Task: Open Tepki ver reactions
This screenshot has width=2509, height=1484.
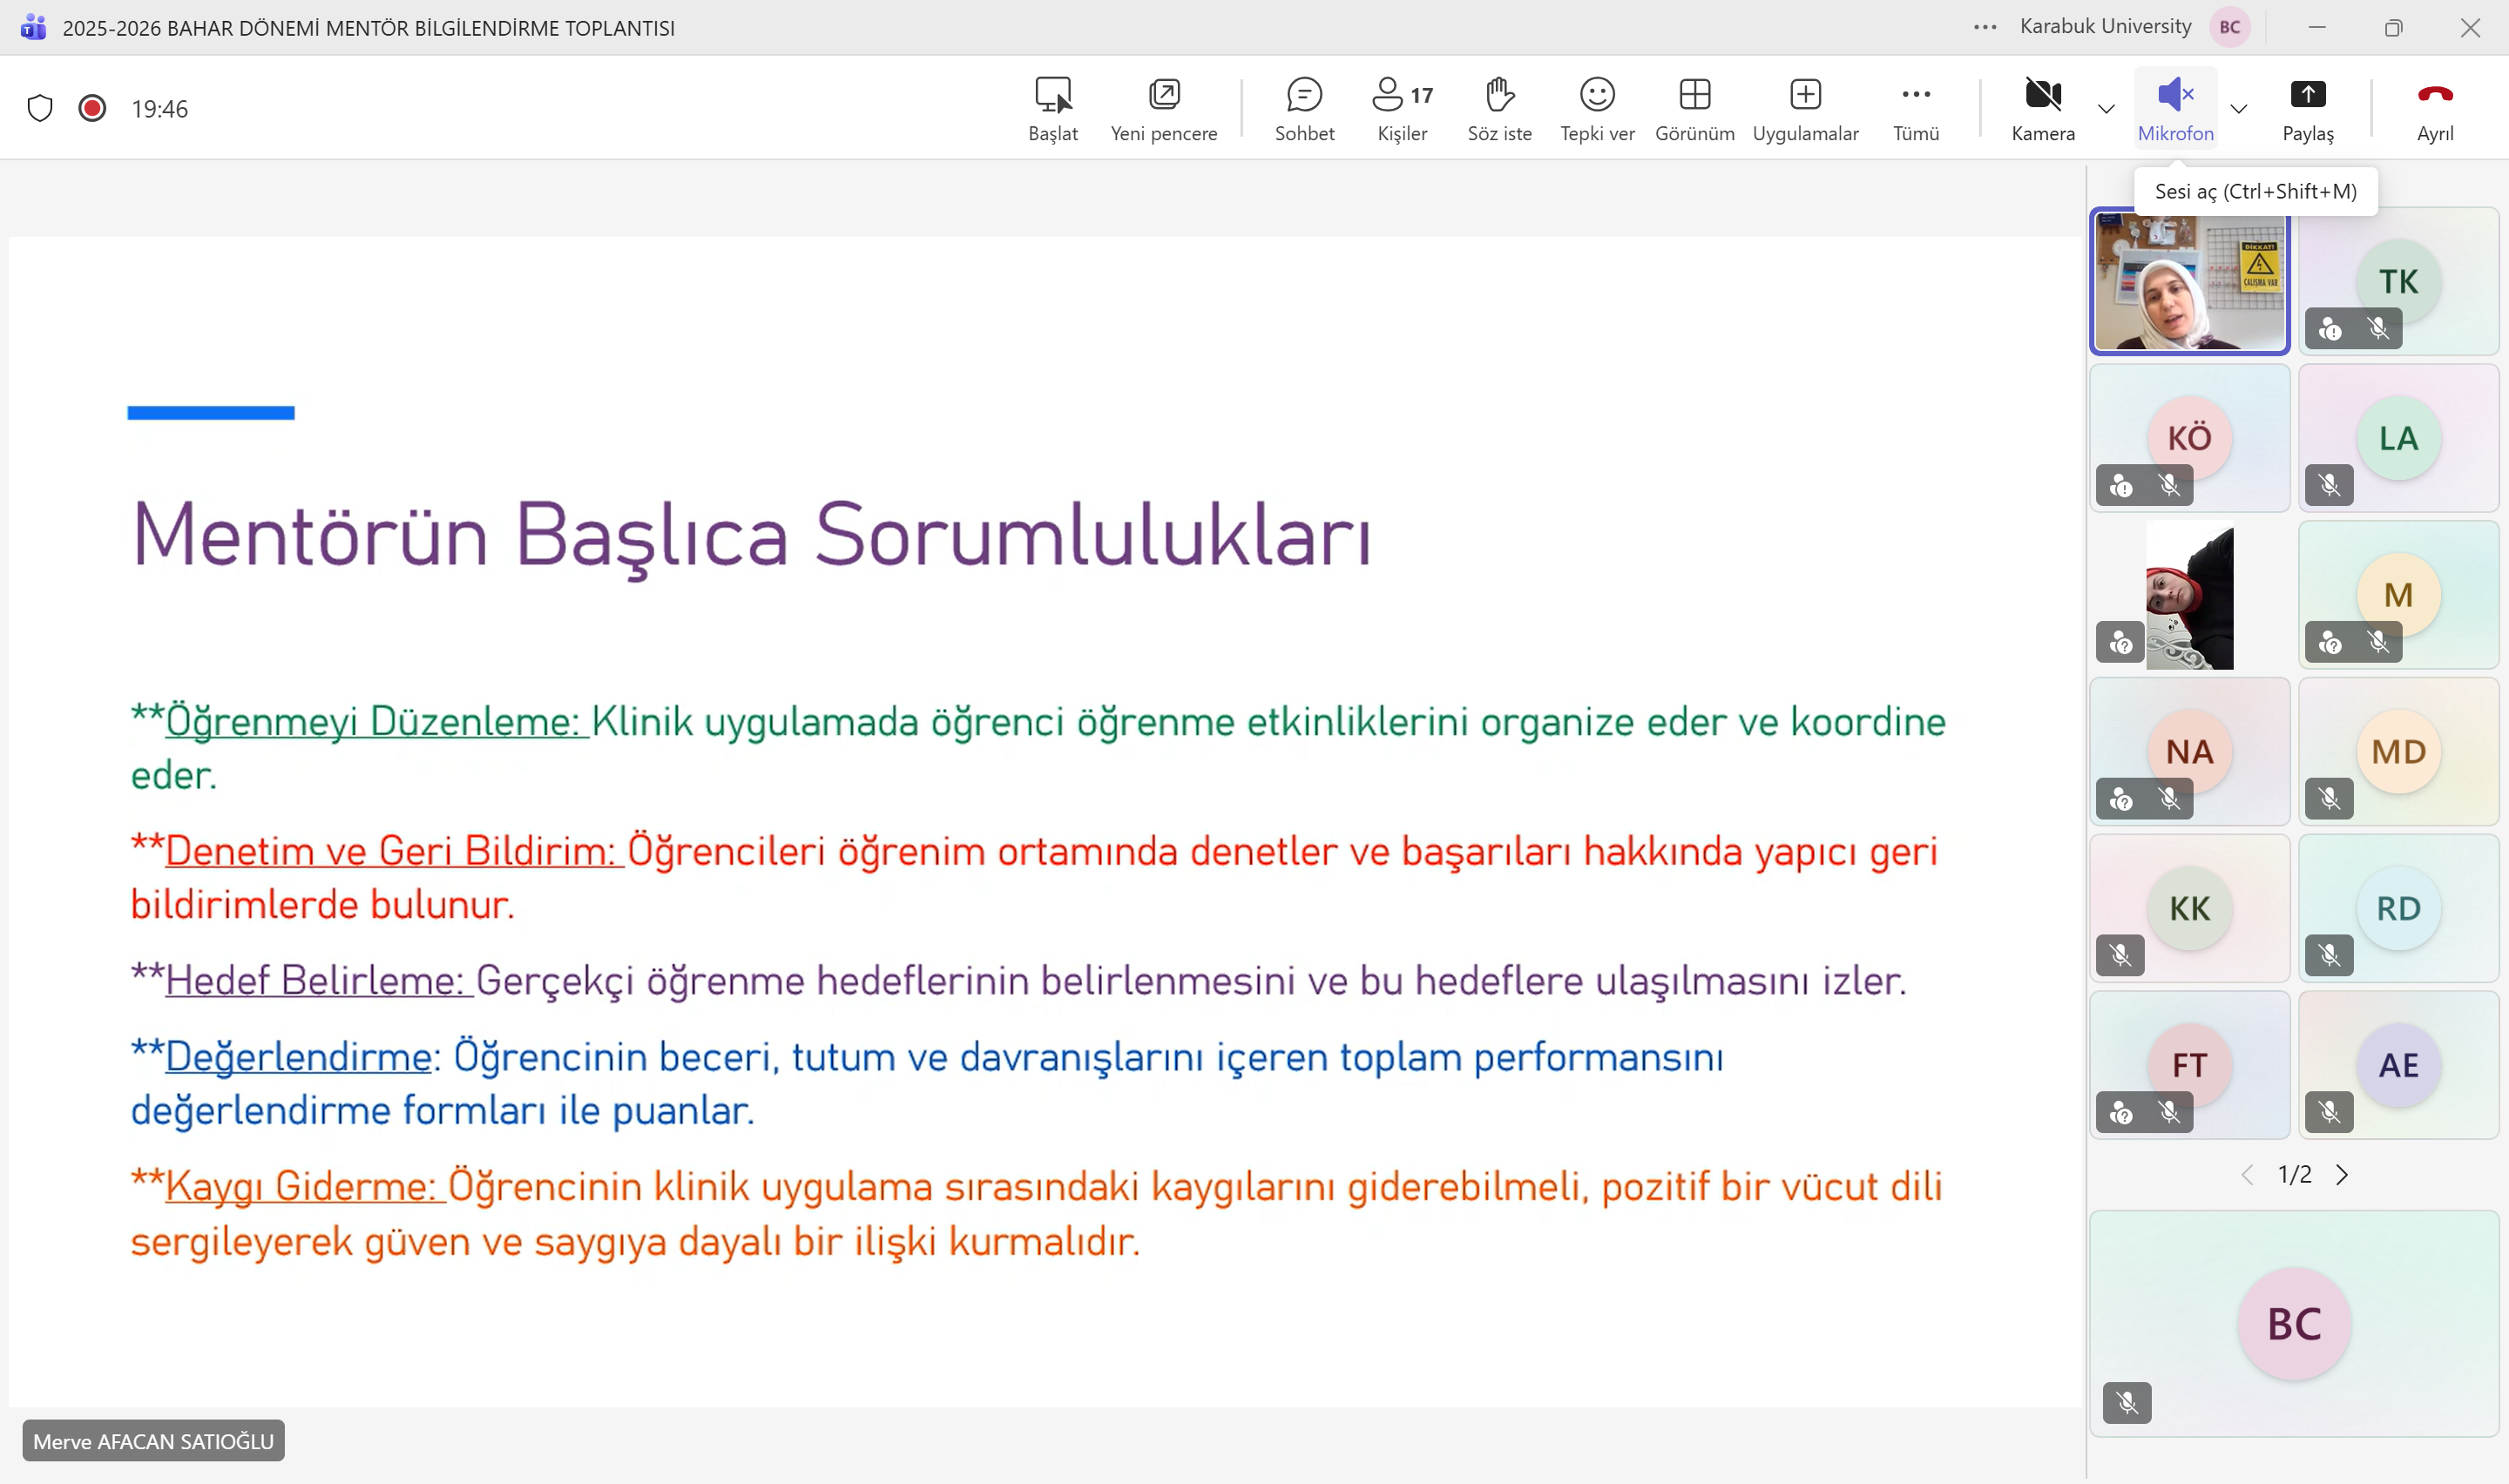Action: point(1597,108)
